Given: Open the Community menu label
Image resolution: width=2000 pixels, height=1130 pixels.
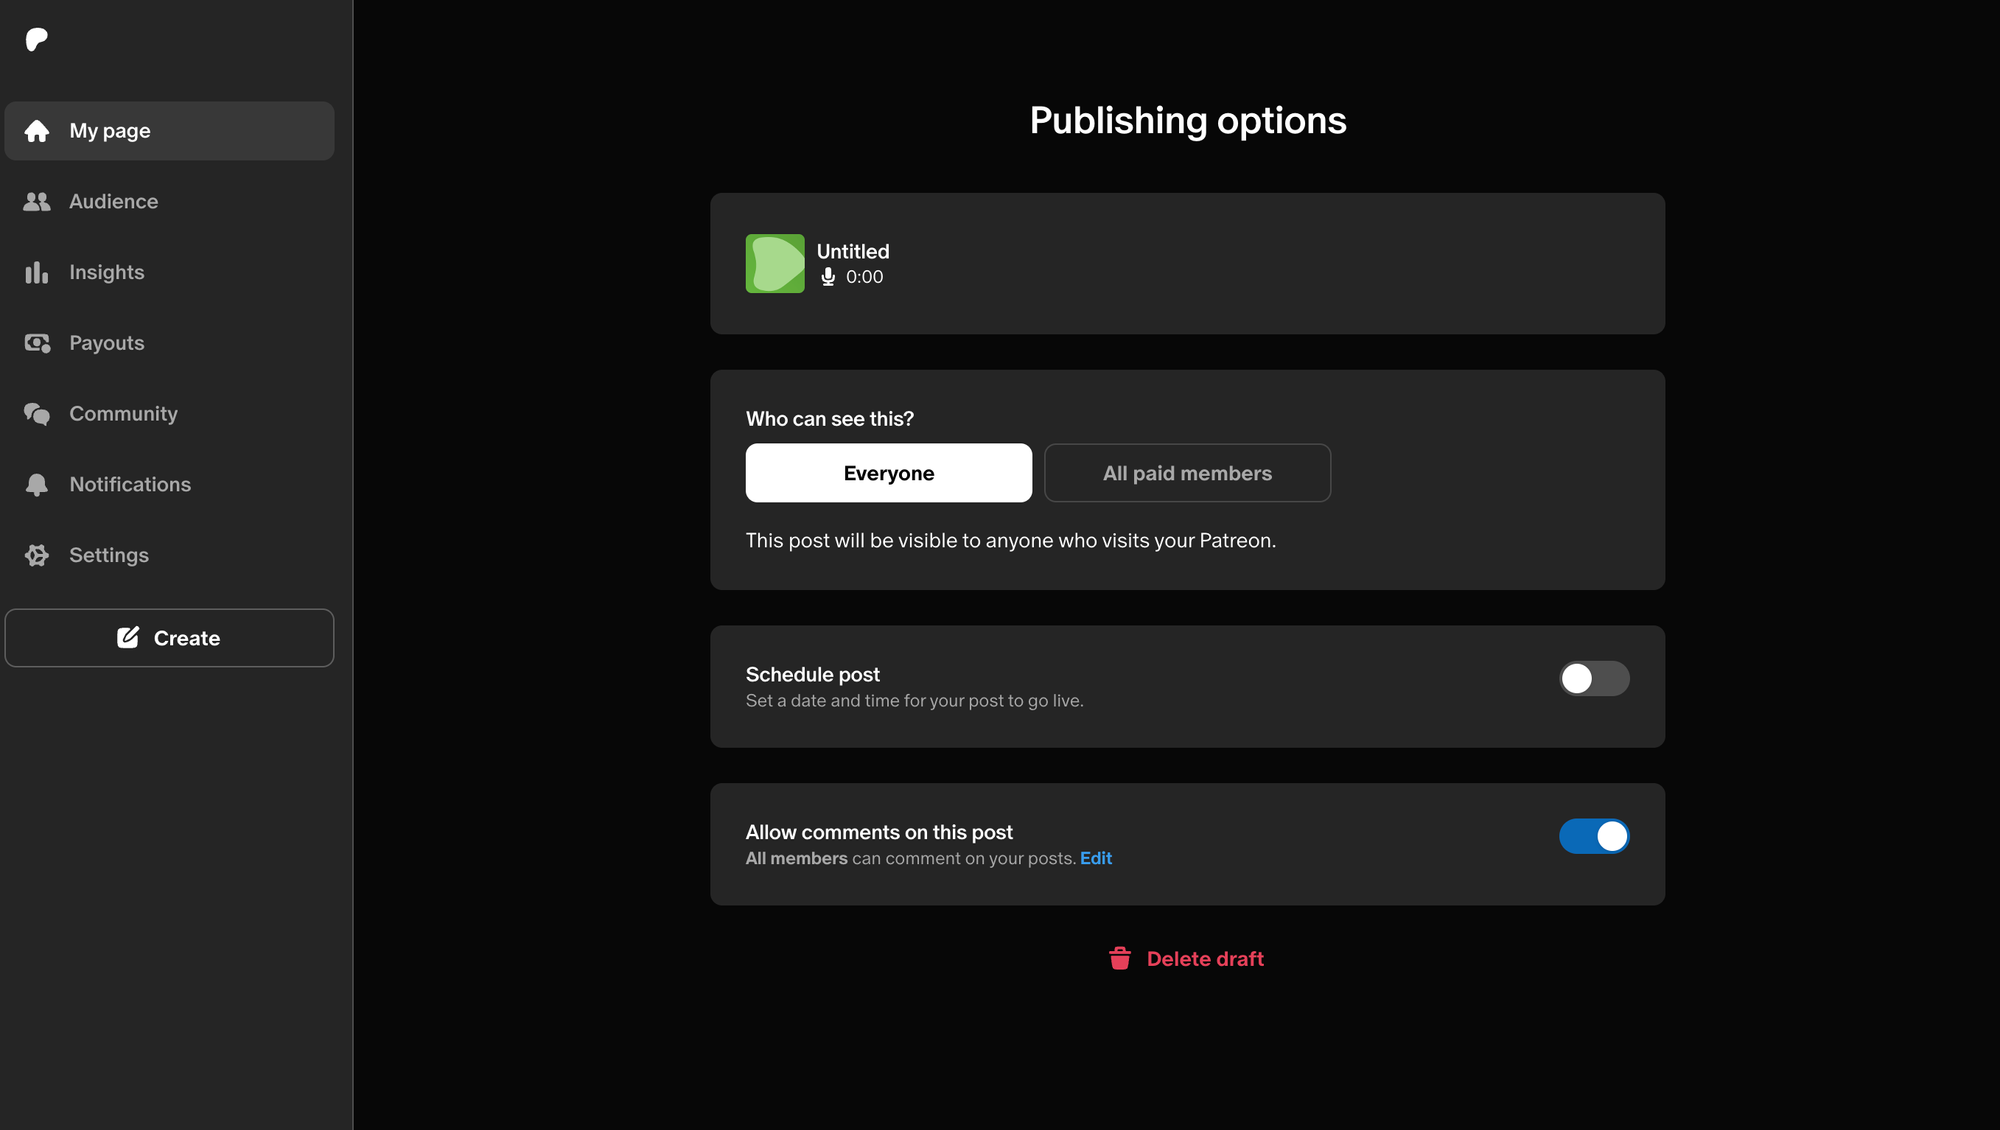Looking at the screenshot, I should click(123, 414).
